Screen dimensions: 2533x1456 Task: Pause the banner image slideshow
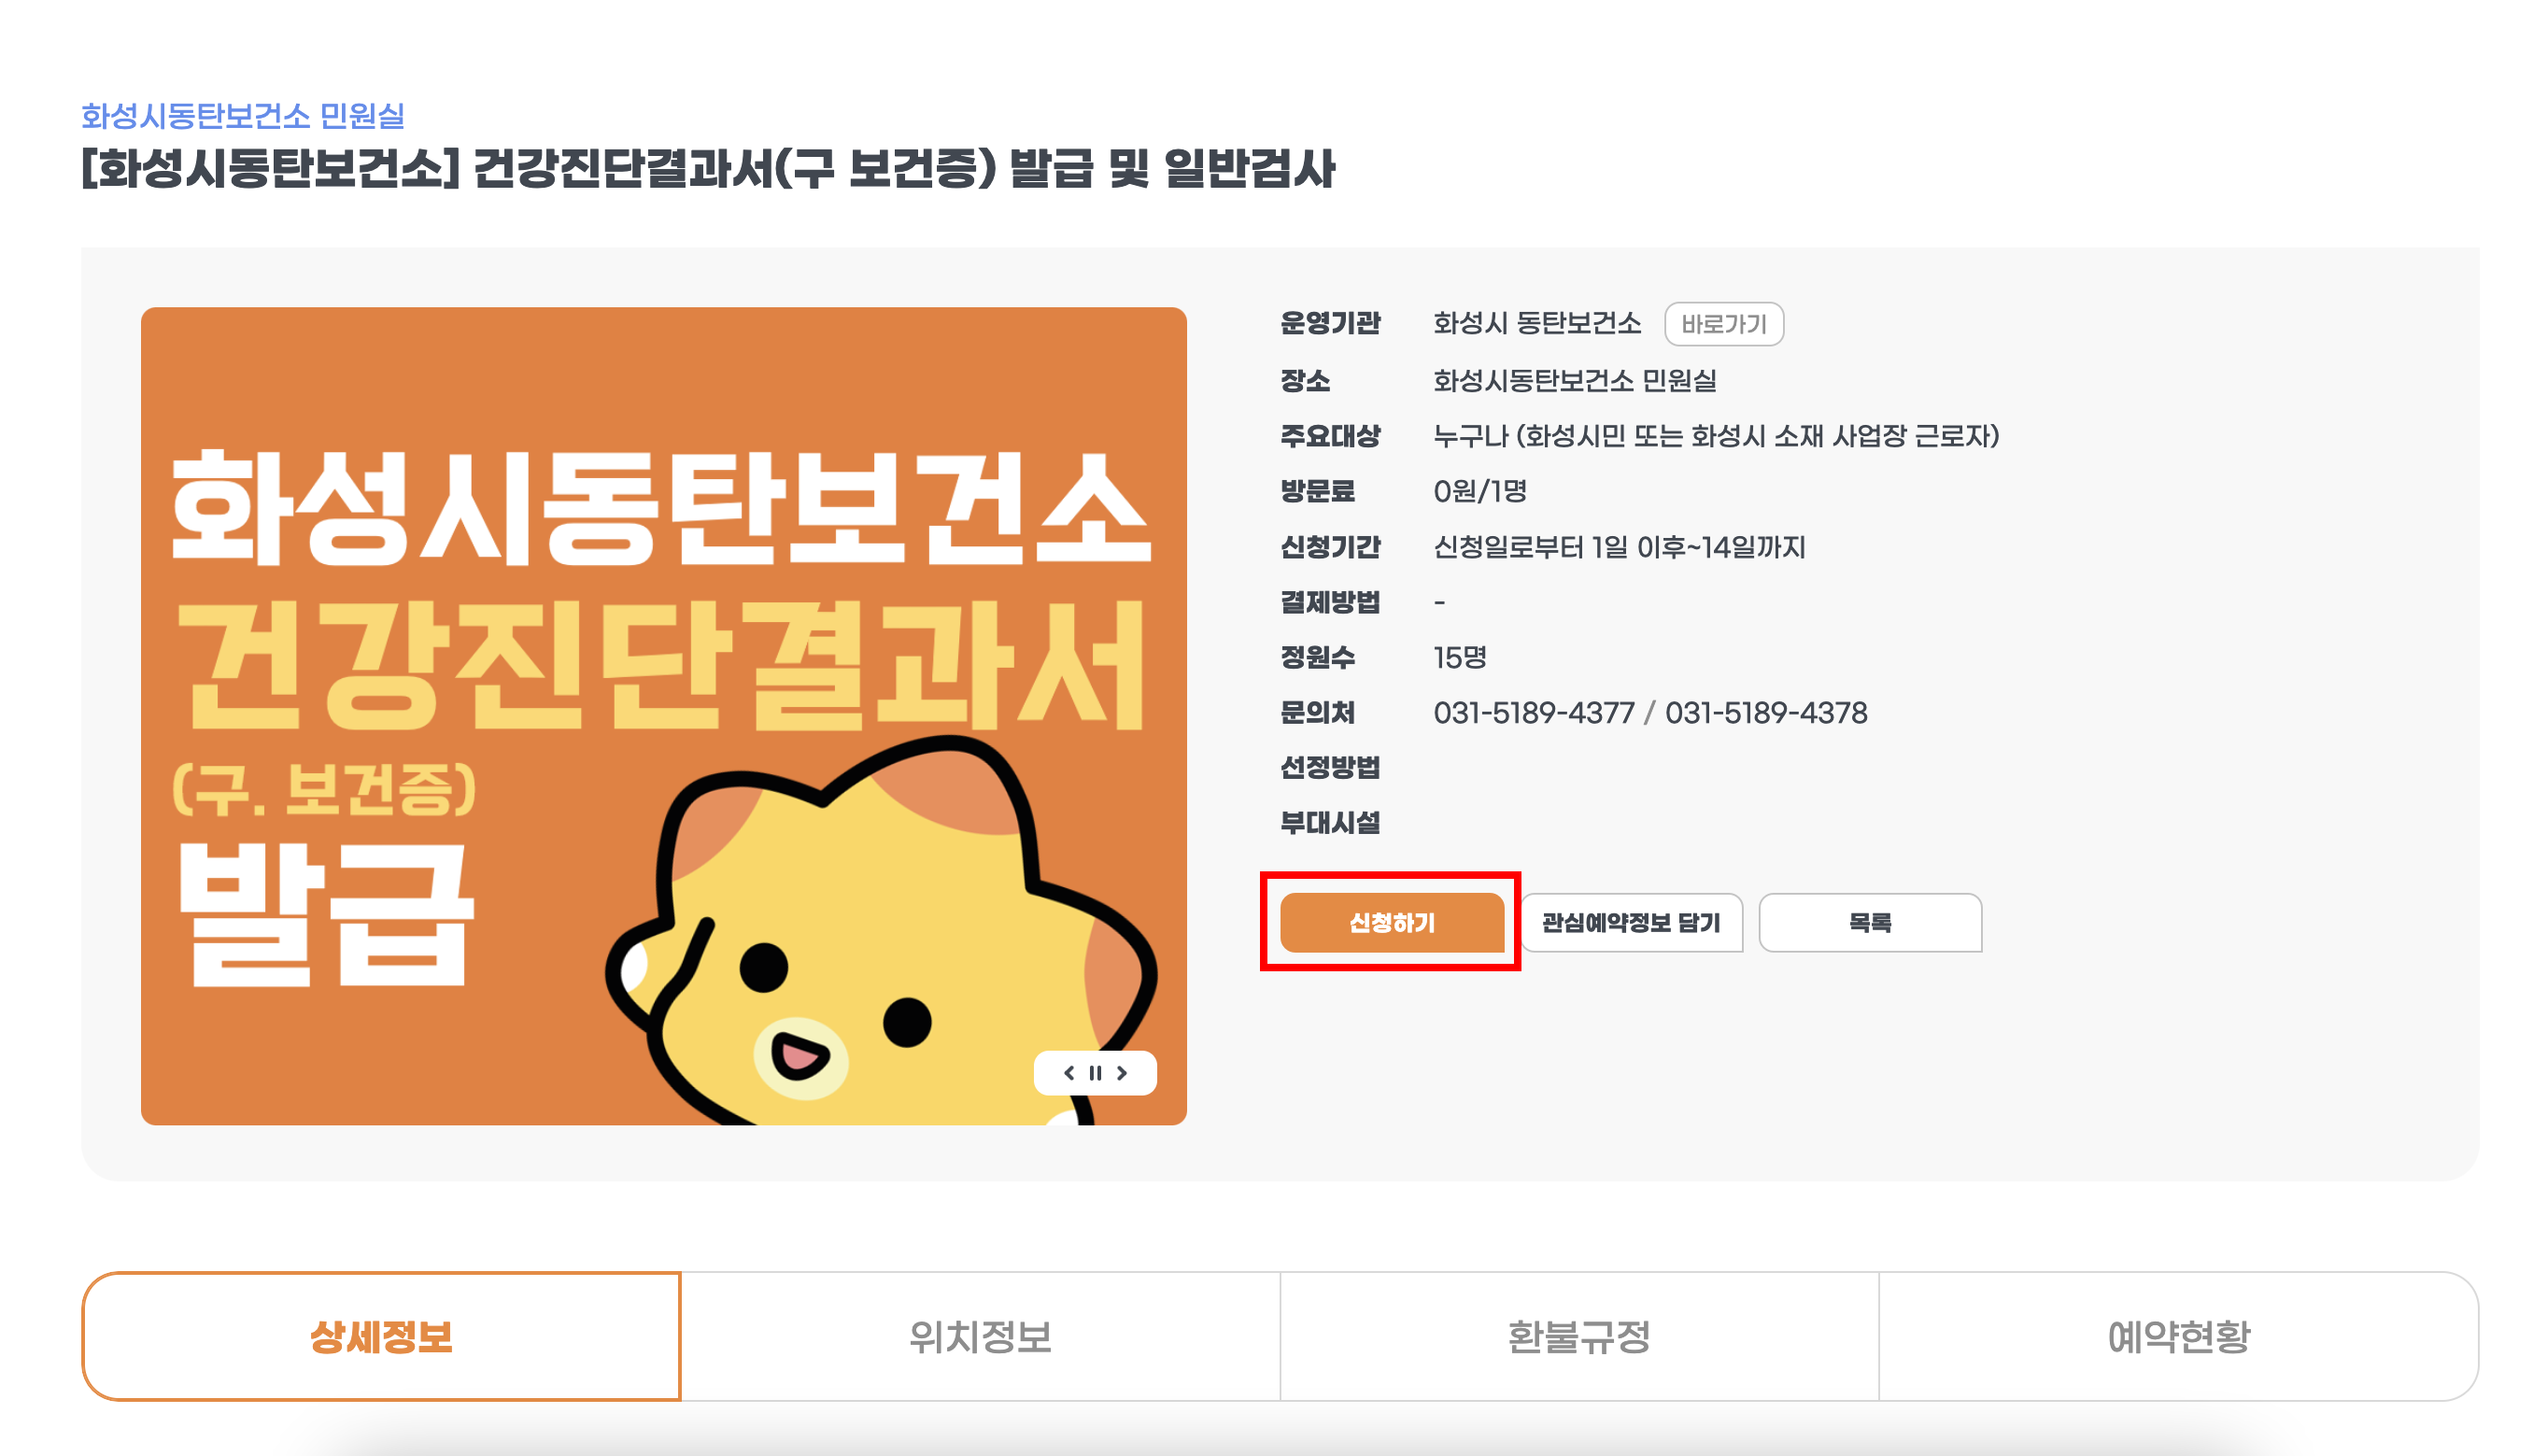[1095, 1073]
